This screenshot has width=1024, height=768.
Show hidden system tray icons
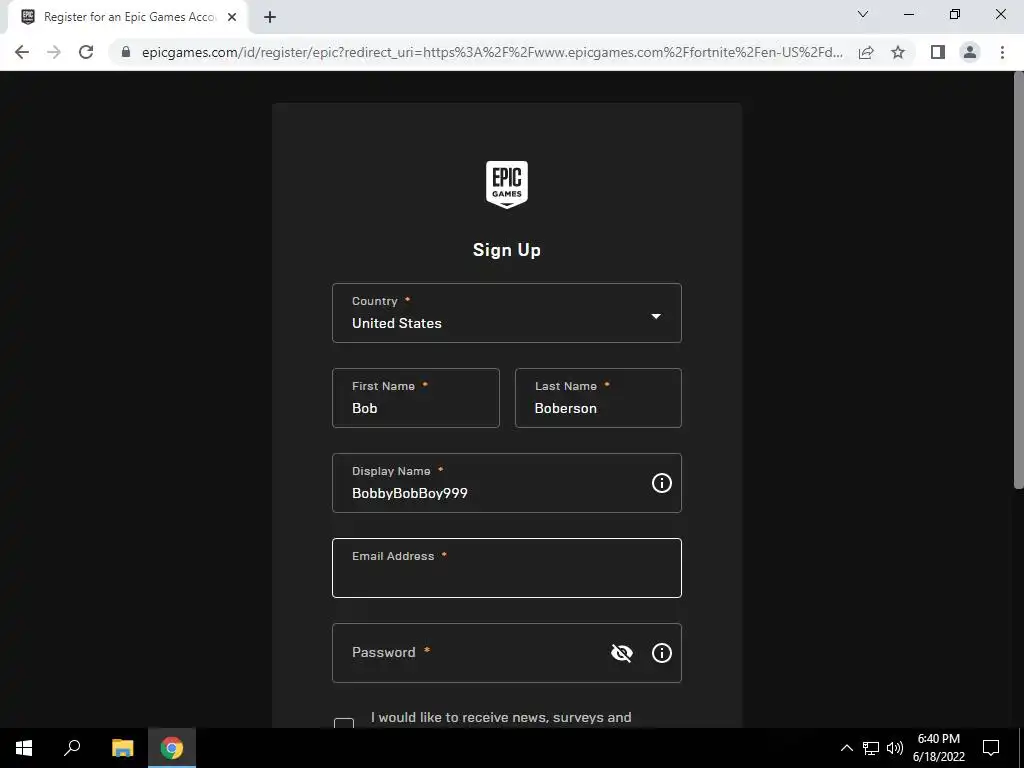(846, 748)
